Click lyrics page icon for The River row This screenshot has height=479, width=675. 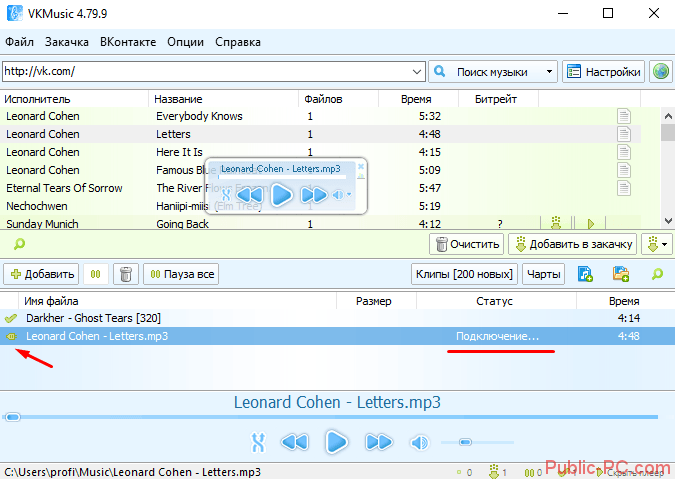pyautogui.click(x=623, y=188)
